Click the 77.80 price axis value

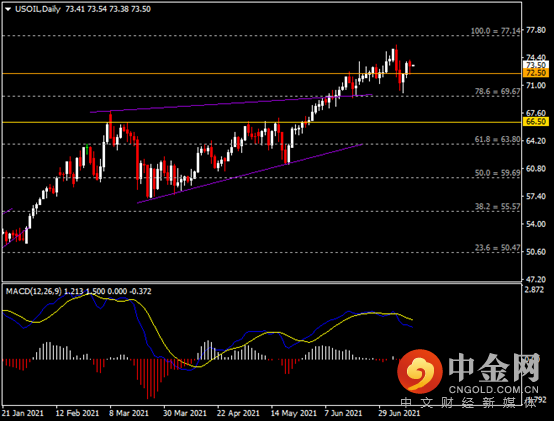[x=536, y=30]
